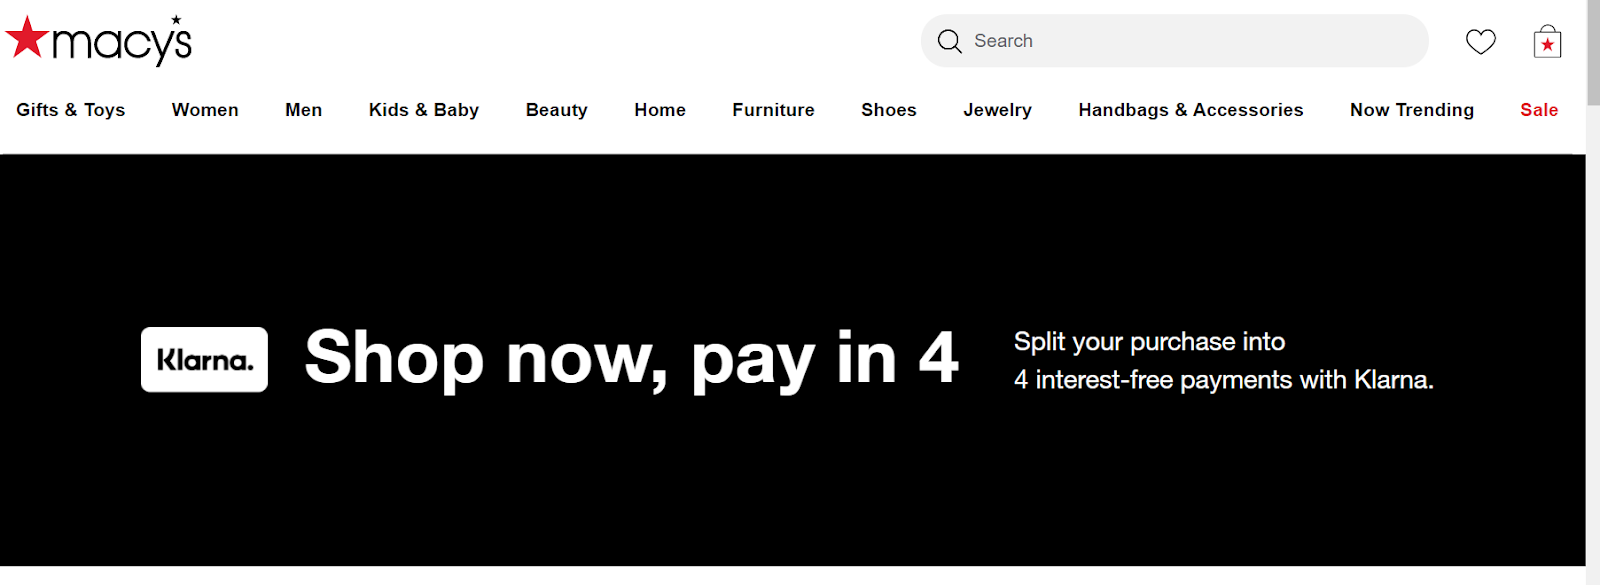The image size is (1600, 585).
Task: Open the Now Trending menu
Action: coord(1412,110)
